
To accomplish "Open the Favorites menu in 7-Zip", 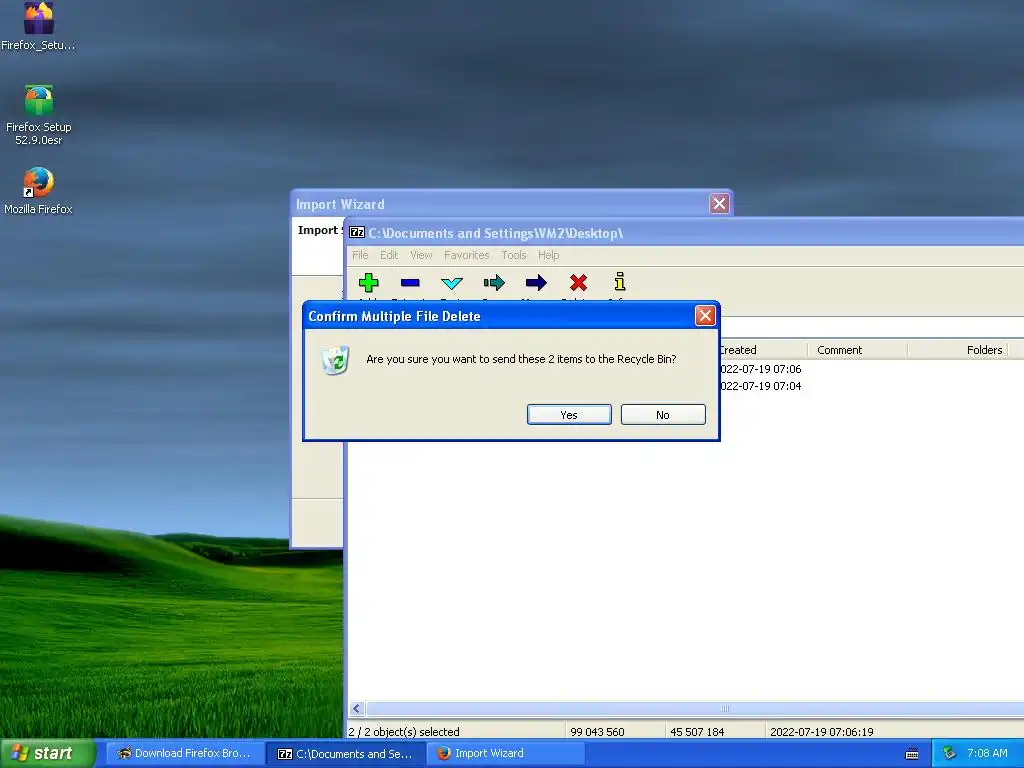I will pyautogui.click(x=466, y=255).
